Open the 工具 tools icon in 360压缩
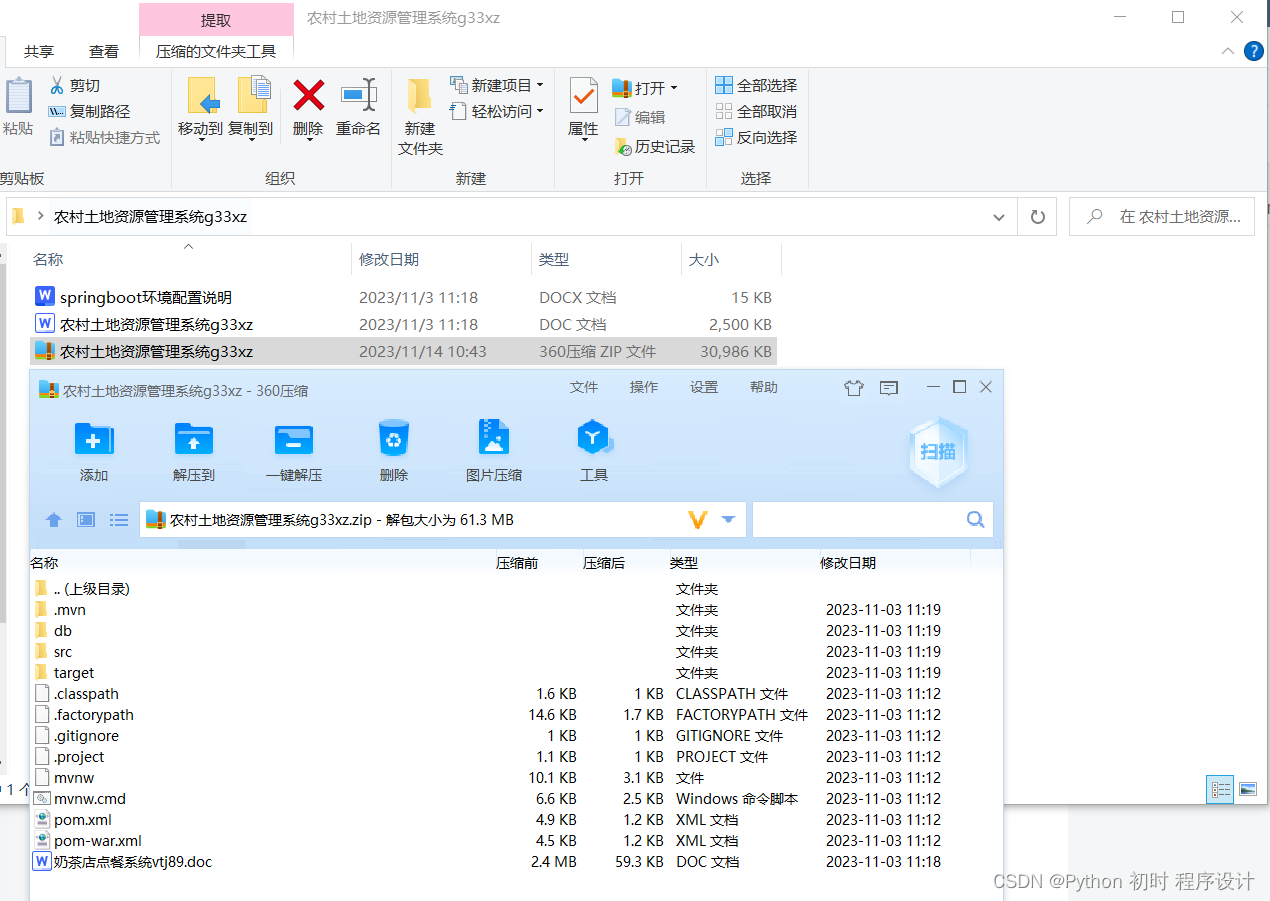This screenshot has width=1270, height=901. 594,438
